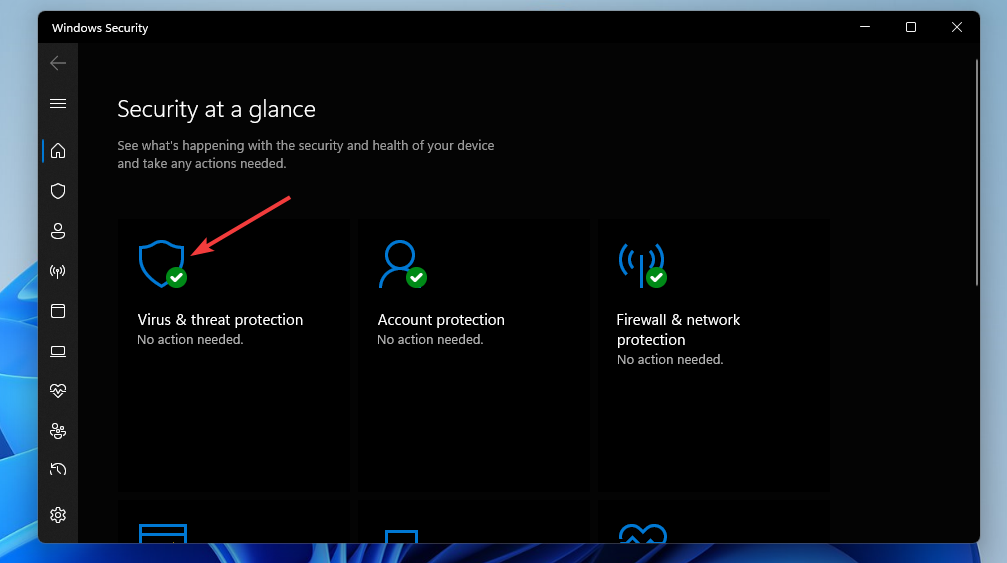Image resolution: width=1007 pixels, height=563 pixels.
Task: Open Account protection title link
Action: (441, 320)
